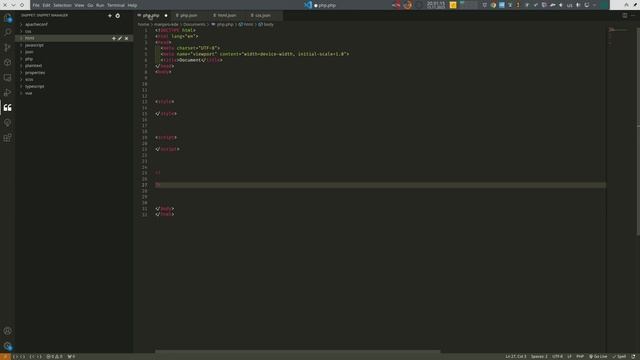Click the editor vertical scrollbar

(x=638, y=131)
